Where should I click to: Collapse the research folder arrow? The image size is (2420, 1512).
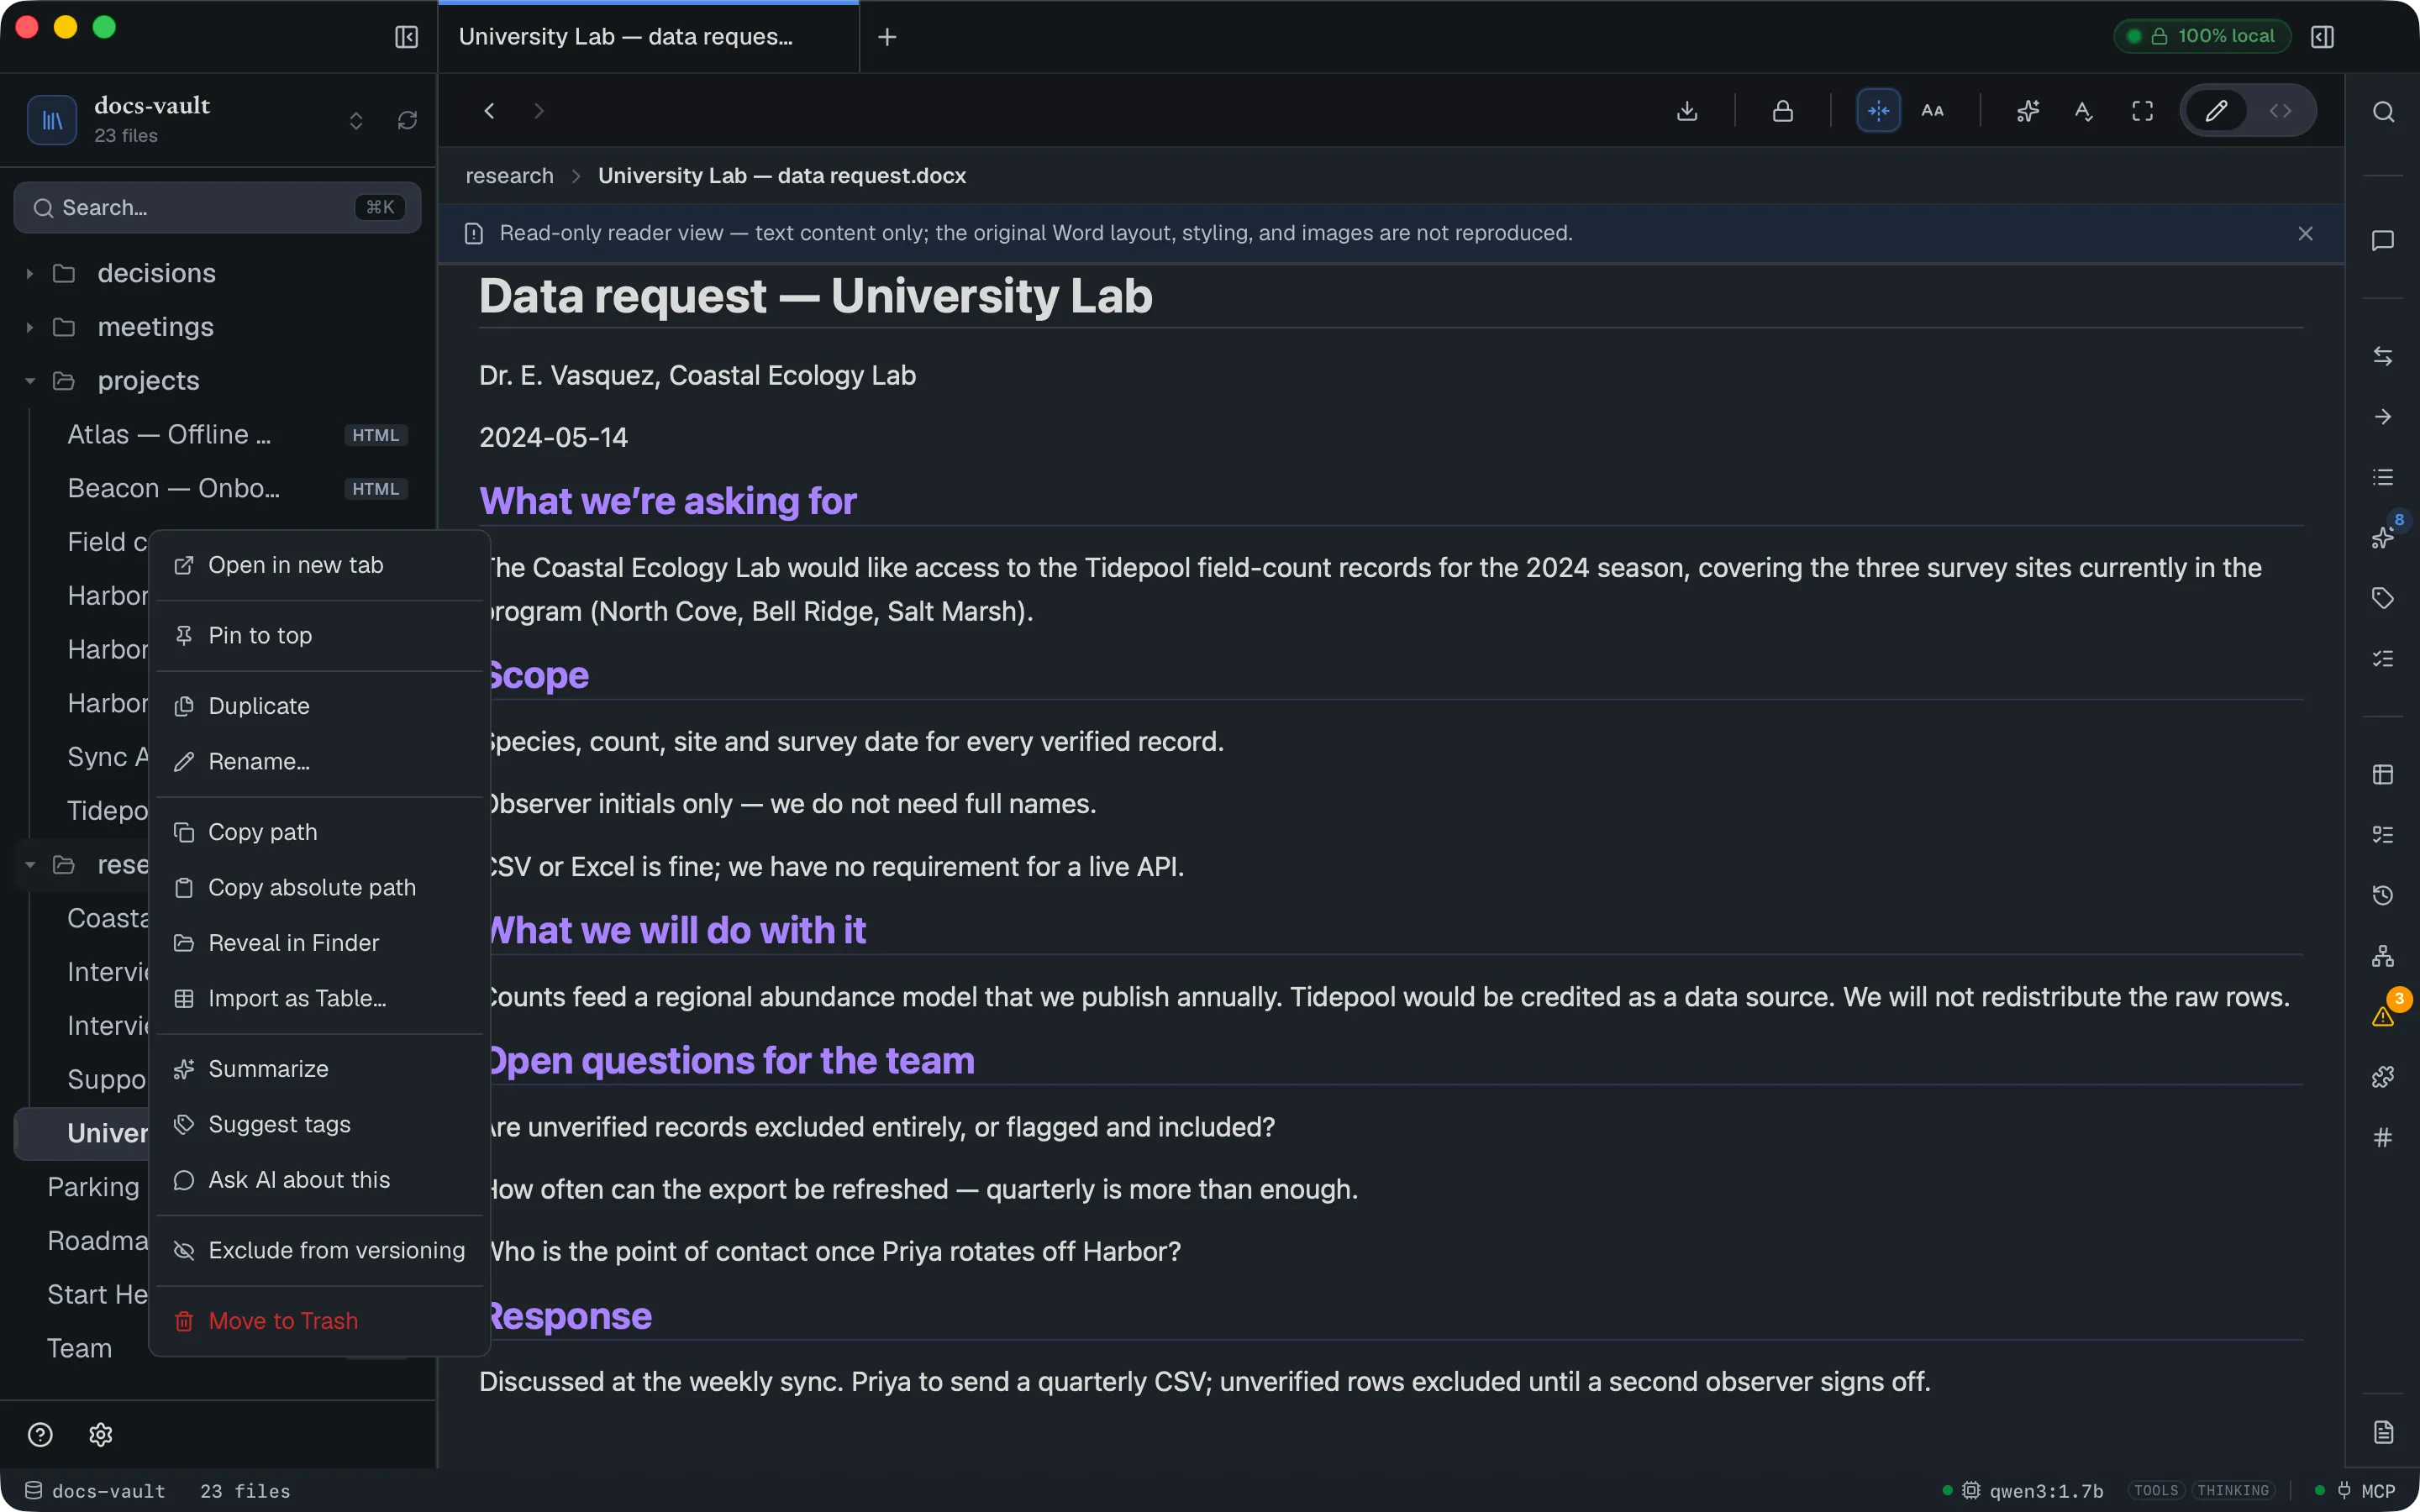pyautogui.click(x=30, y=865)
